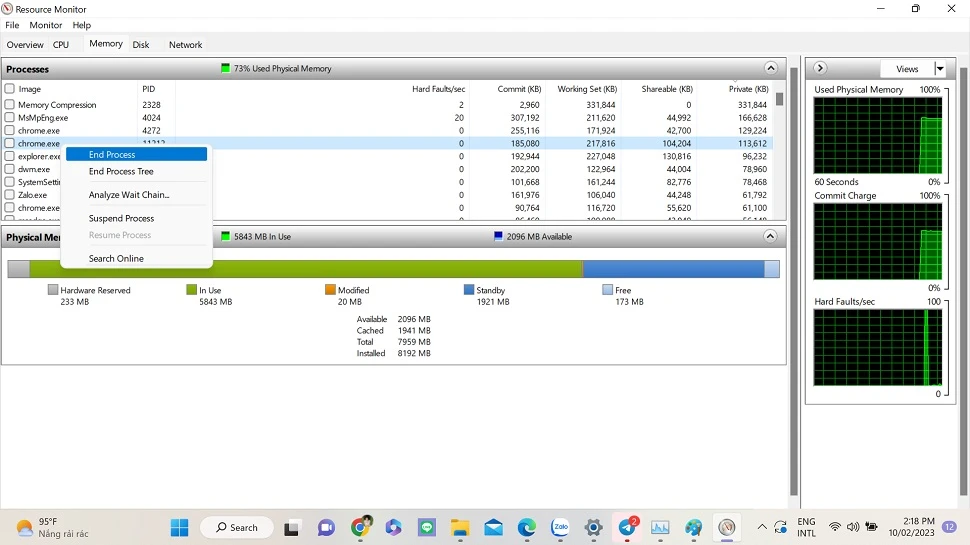Hide the graphs pane with arrow button

[x=820, y=69]
